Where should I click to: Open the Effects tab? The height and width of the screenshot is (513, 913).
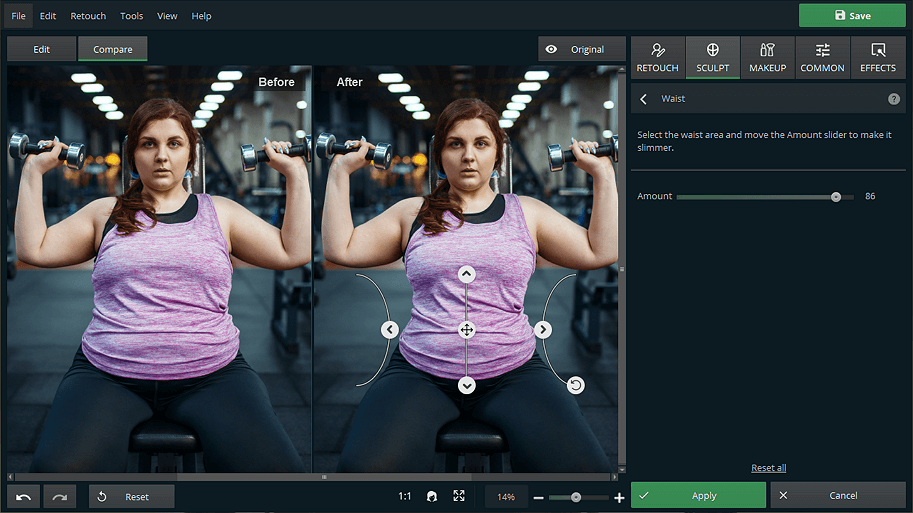pos(878,57)
